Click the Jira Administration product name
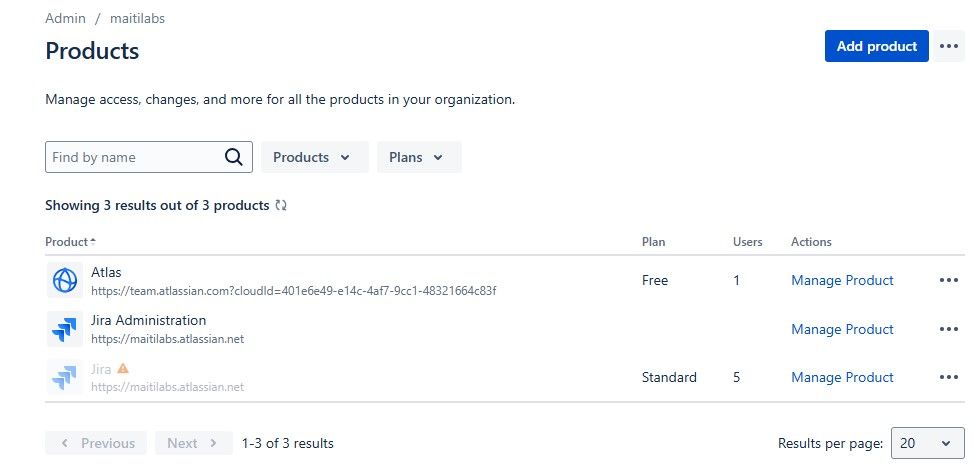979x466 pixels. coord(149,320)
